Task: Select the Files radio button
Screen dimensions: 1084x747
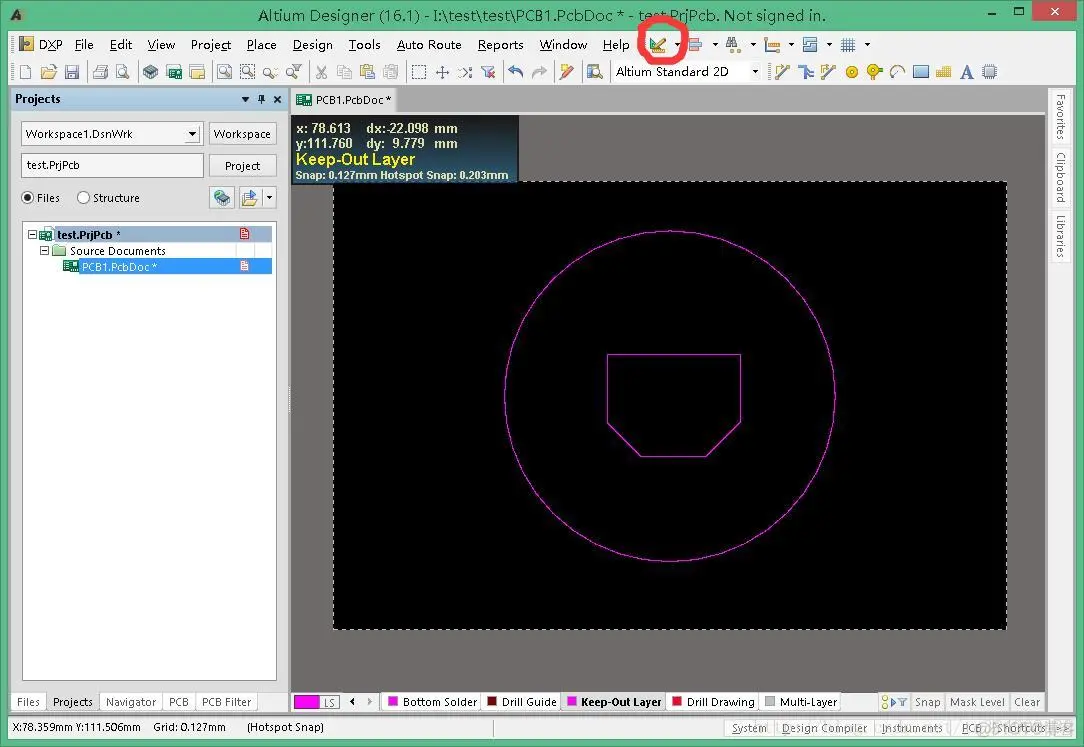Action: click(x=28, y=198)
